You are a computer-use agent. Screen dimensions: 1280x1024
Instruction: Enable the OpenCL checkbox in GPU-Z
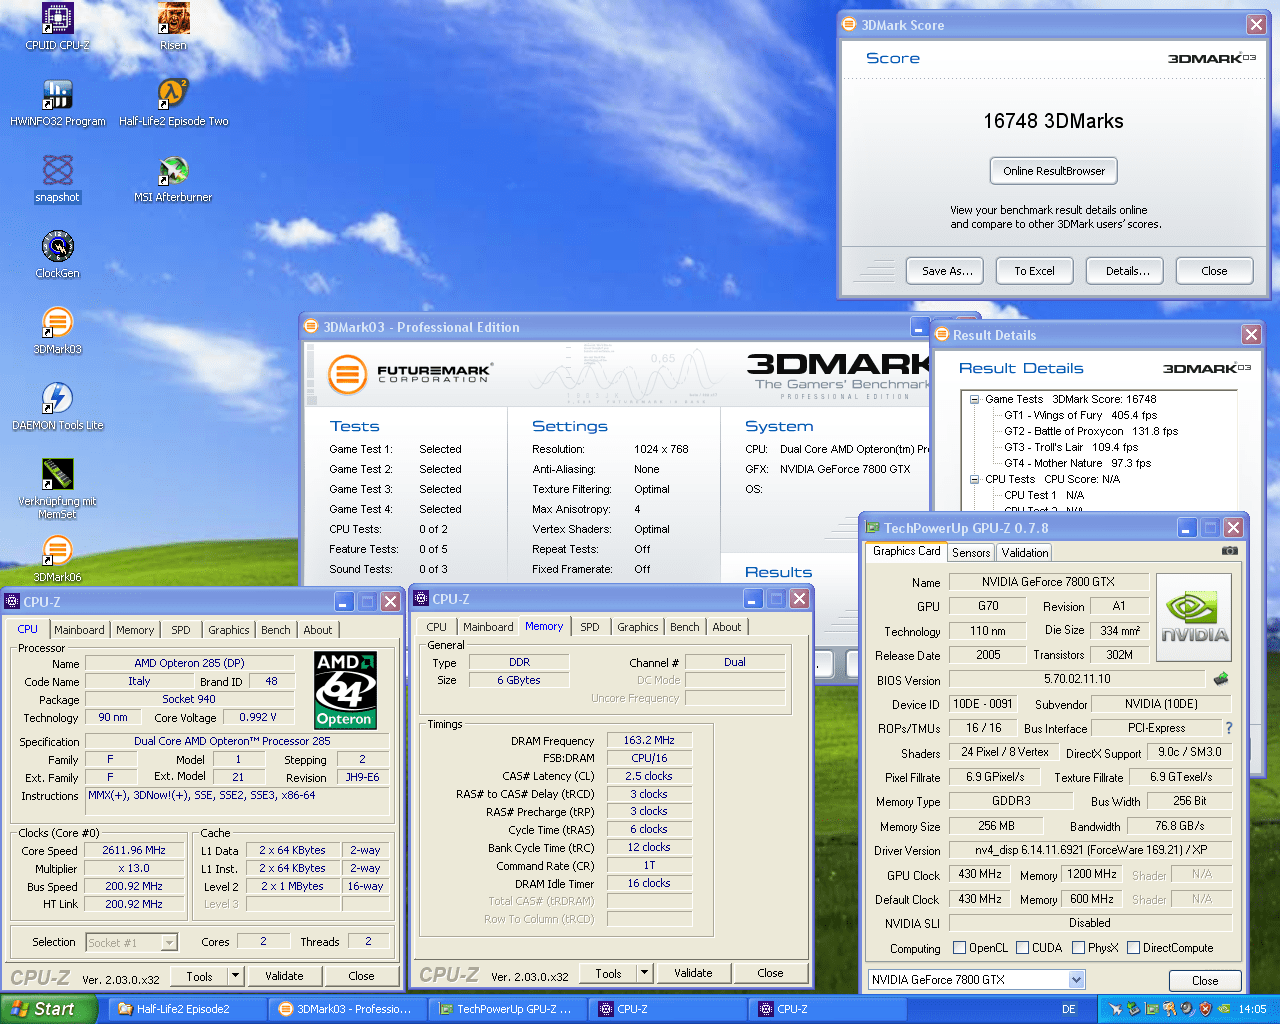(x=960, y=948)
